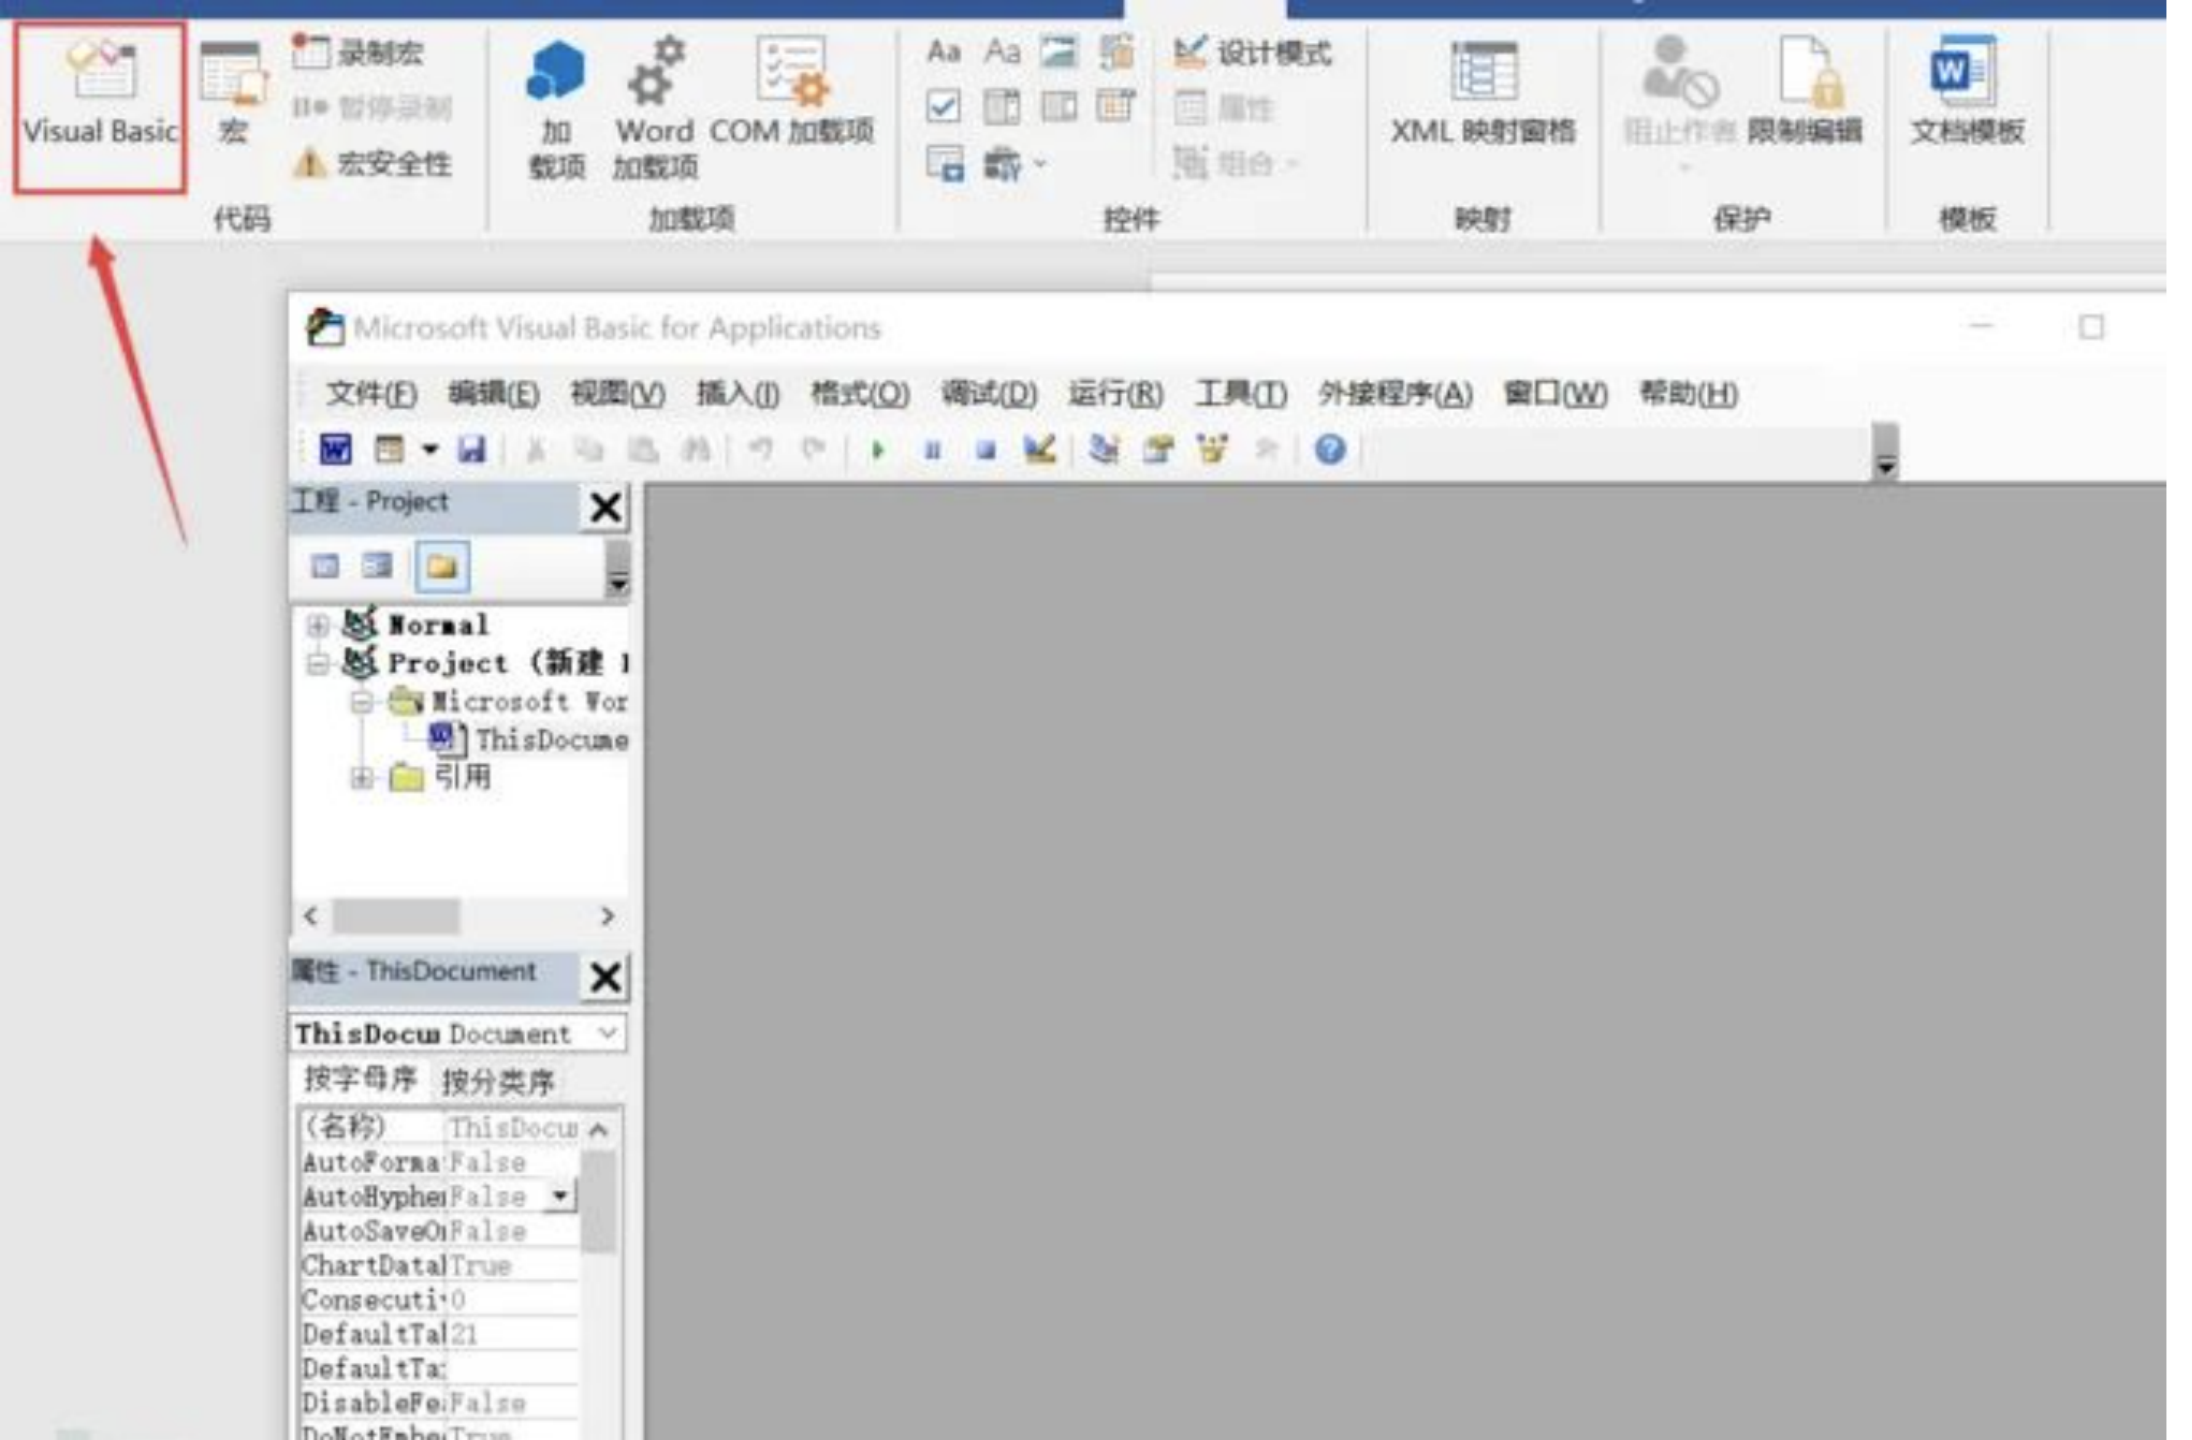
Task: Open toolbar options overflow arrow
Action: (1886, 455)
